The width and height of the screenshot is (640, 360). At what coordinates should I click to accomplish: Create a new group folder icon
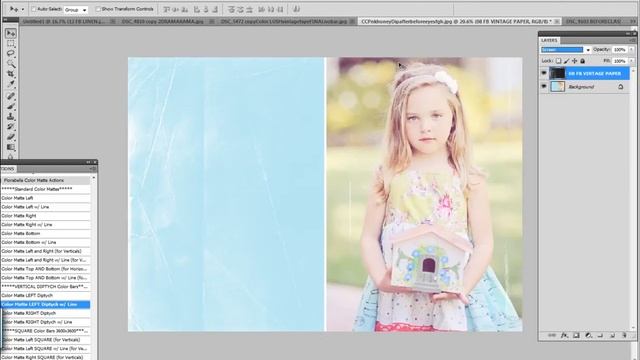coord(600,336)
